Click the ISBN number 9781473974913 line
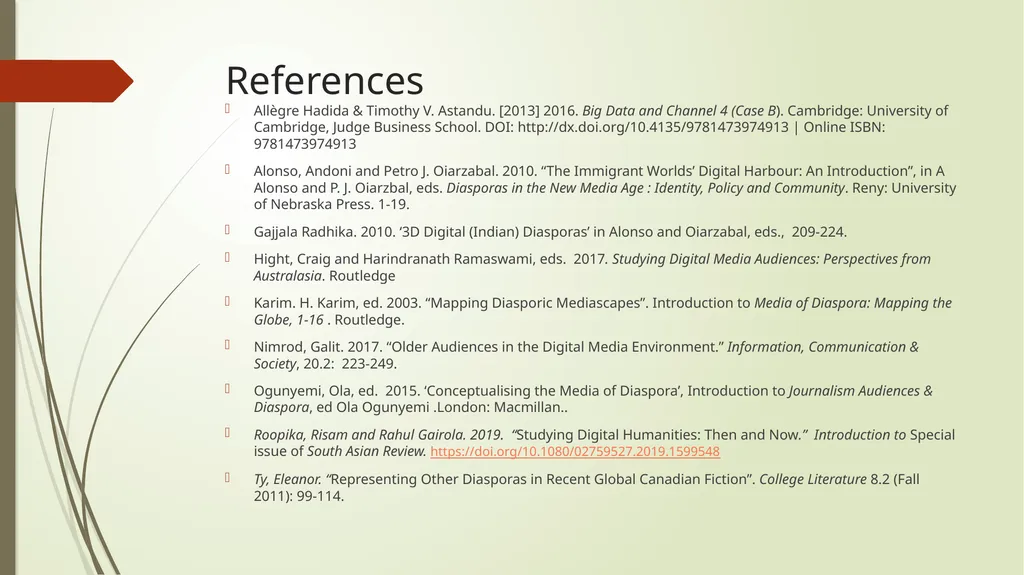This screenshot has width=1024, height=575. [x=305, y=144]
